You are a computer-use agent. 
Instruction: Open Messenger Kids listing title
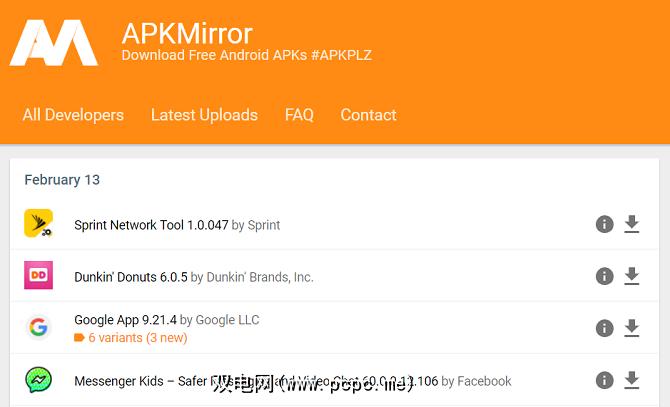click(256, 381)
